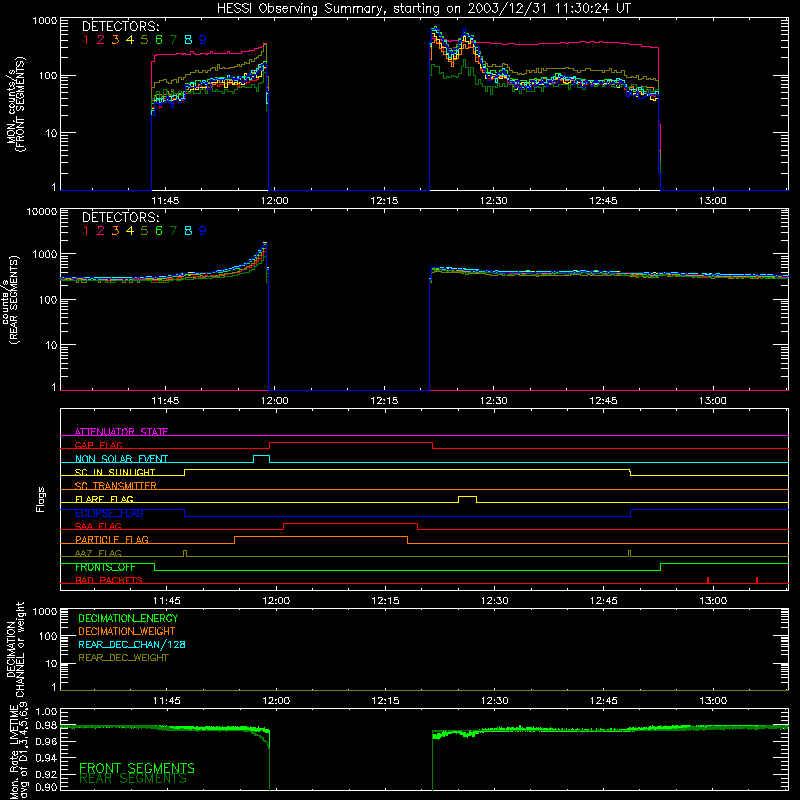Click the second BAD_PACKETS red tick mark

(757, 580)
